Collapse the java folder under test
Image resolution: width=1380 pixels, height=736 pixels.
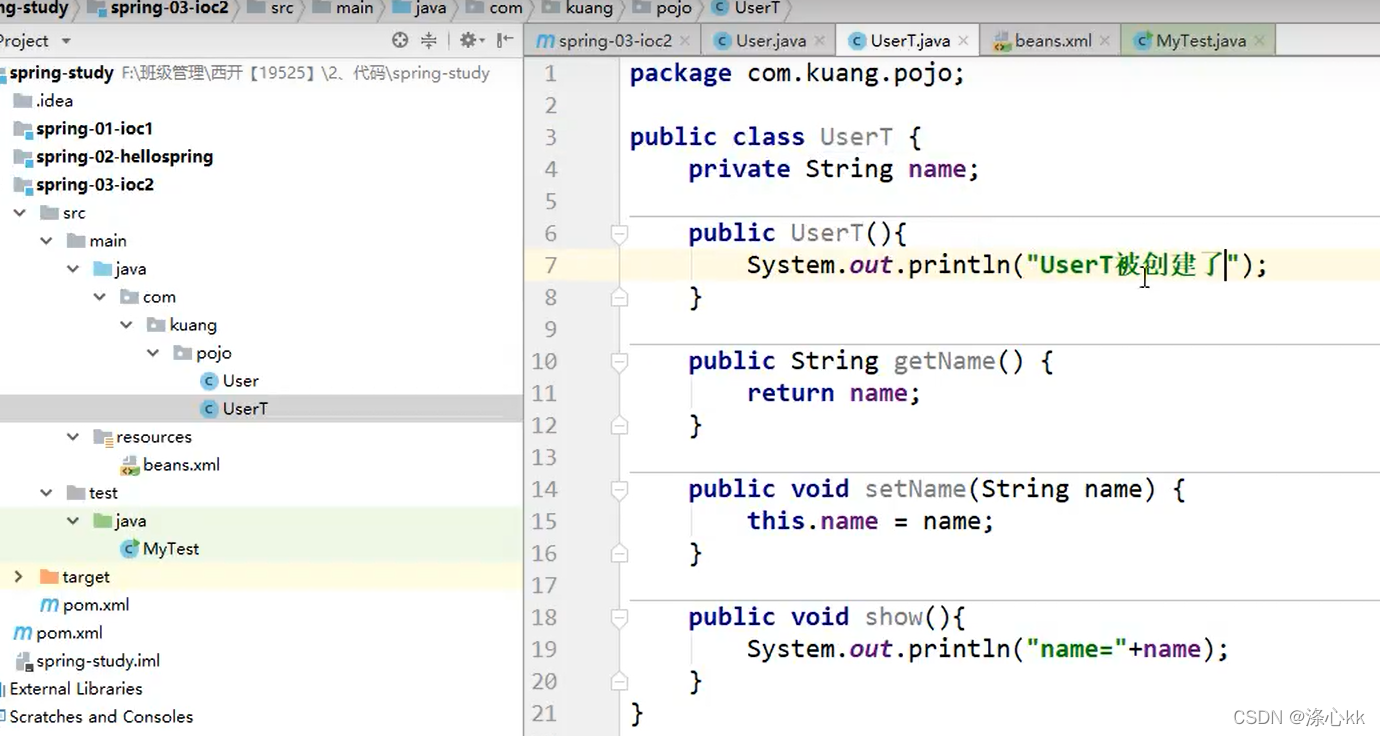[x=73, y=521]
